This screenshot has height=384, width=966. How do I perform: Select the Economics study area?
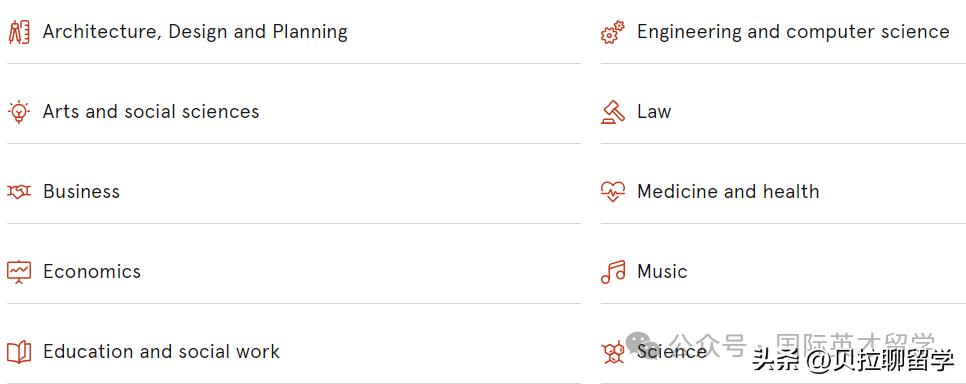click(92, 272)
